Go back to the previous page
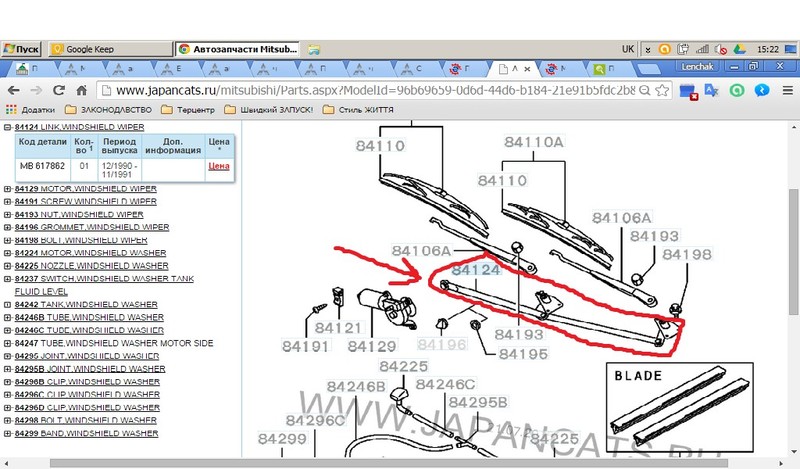Image resolution: width=800 pixels, height=469 pixels. click(14, 90)
